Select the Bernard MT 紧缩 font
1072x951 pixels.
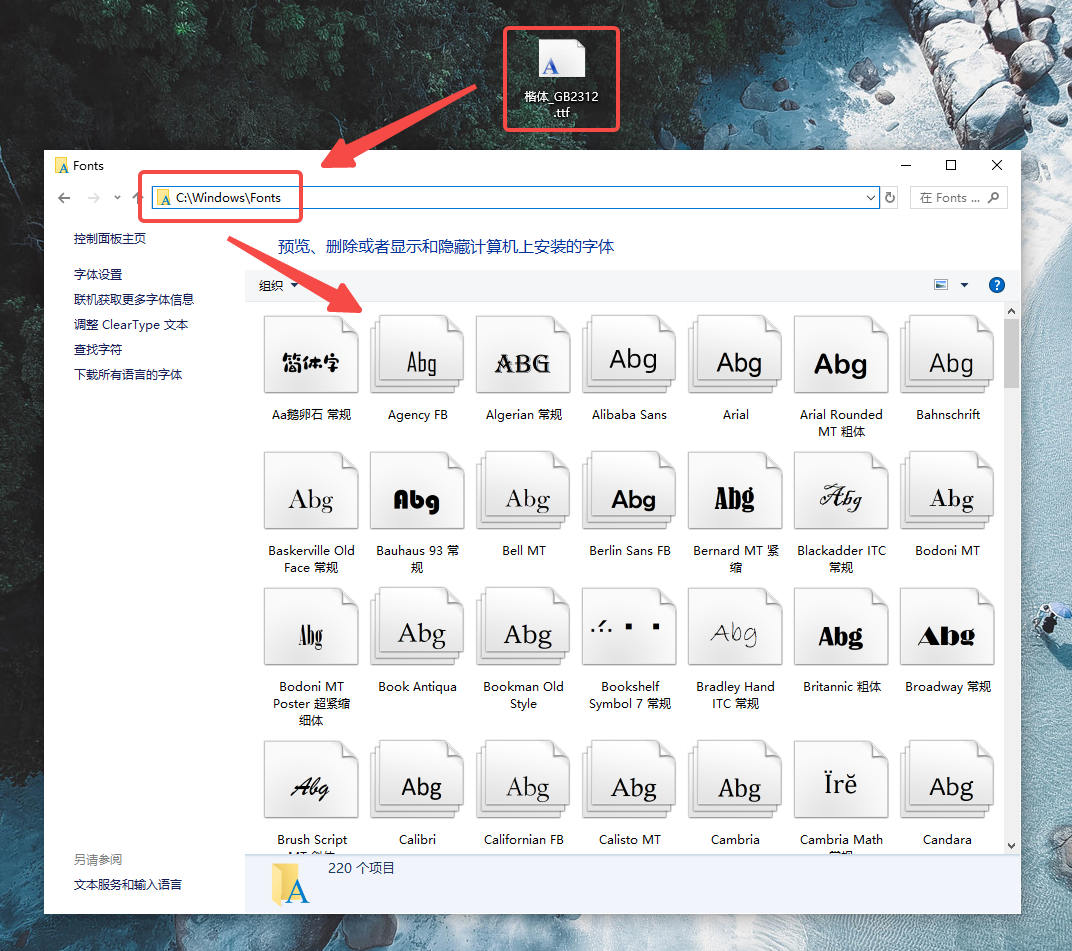(x=736, y=513)
